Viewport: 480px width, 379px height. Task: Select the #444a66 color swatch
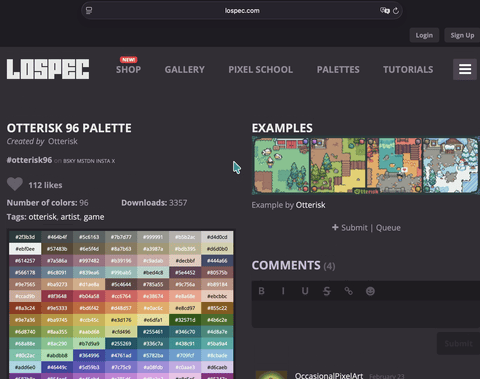pyautogui.click(x=217, y=261)
